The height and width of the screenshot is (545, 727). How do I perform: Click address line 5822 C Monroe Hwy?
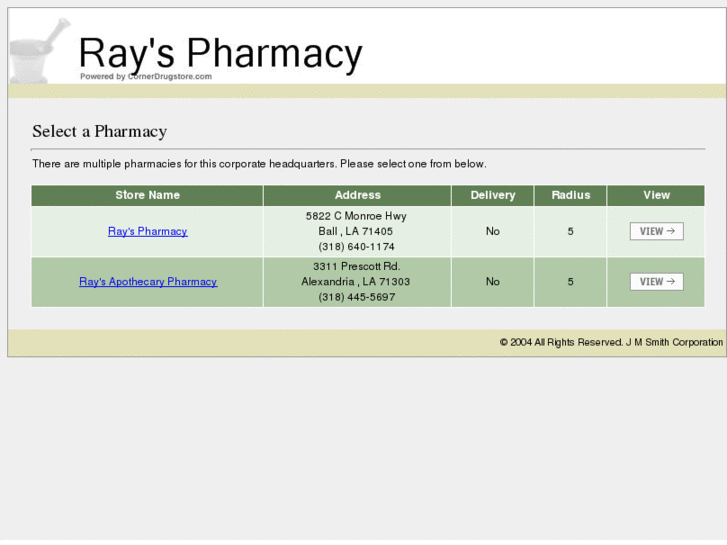tap(356, 216)
